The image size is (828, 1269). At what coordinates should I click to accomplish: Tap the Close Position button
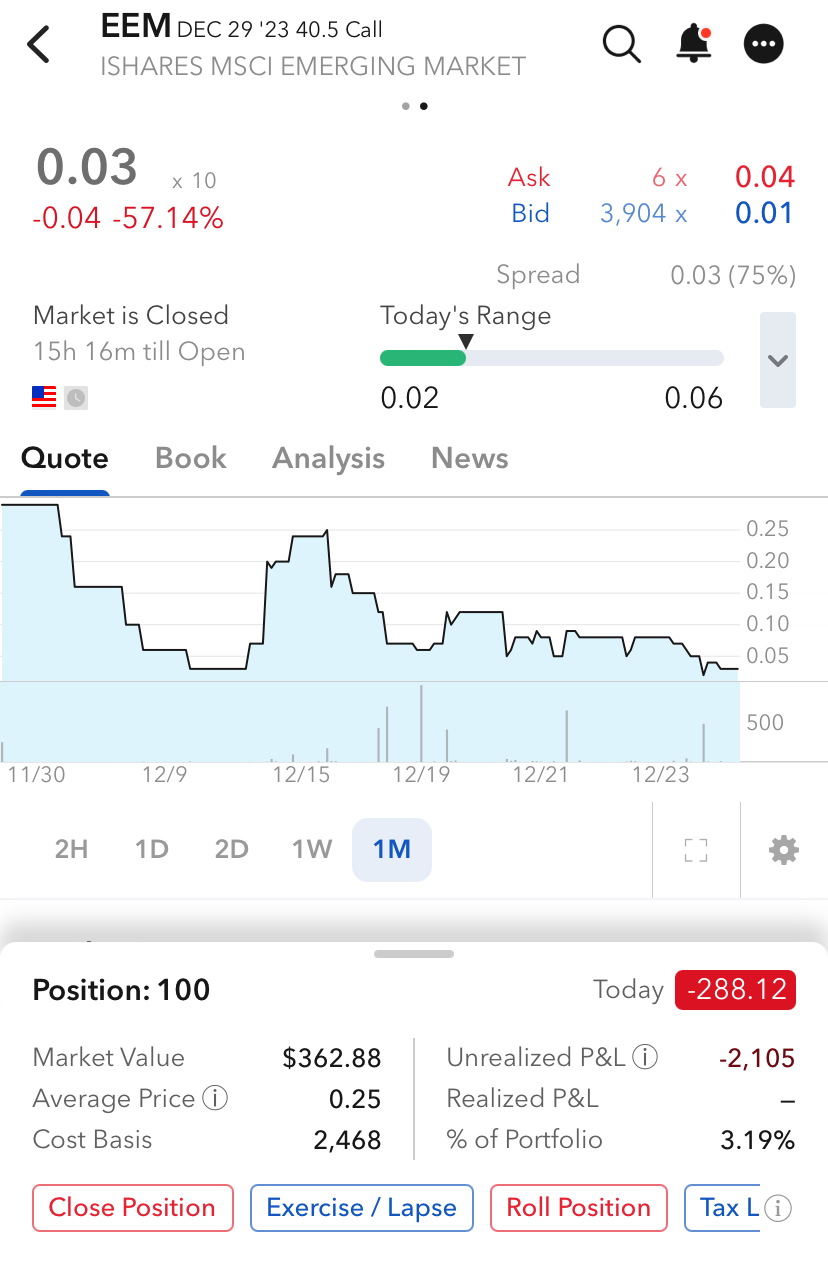[133, 1208]
